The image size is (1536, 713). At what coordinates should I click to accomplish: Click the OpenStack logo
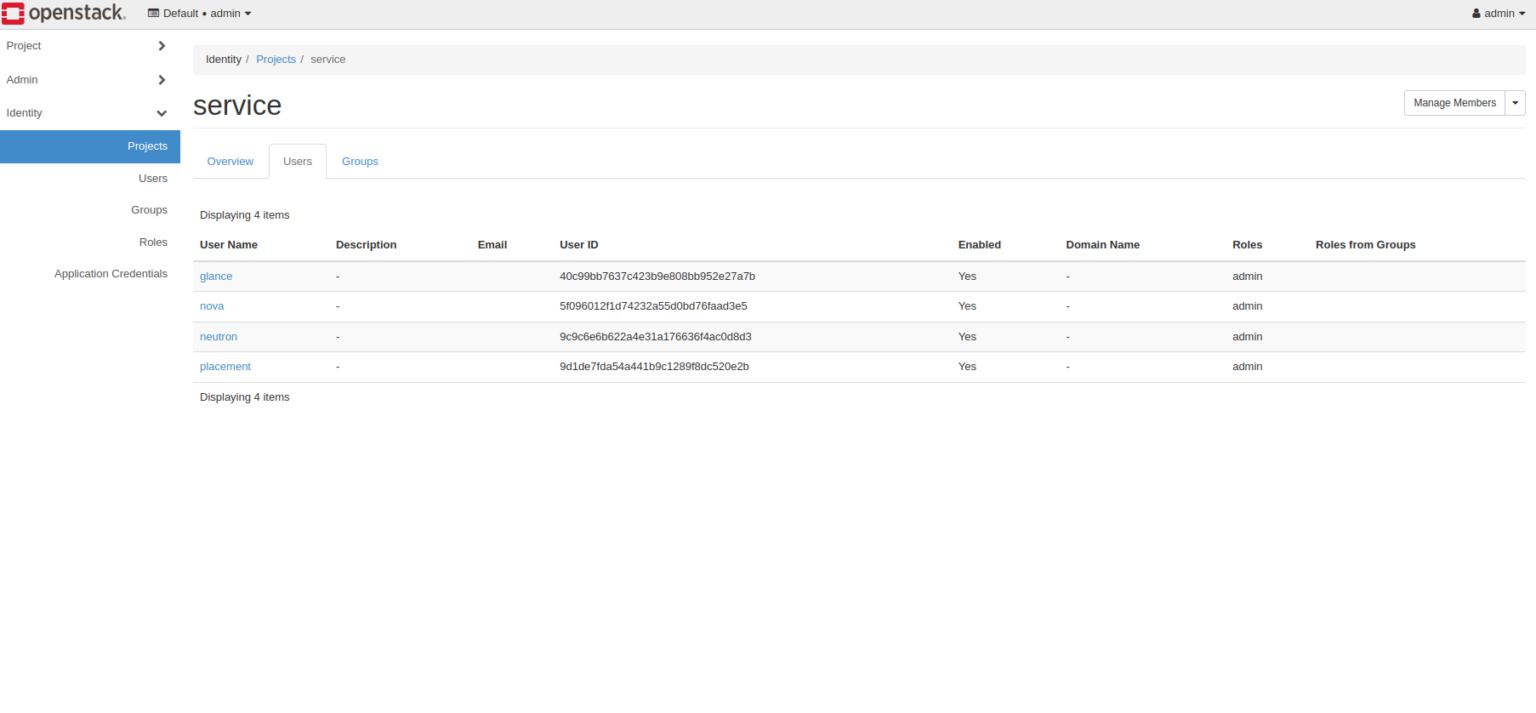64,13
